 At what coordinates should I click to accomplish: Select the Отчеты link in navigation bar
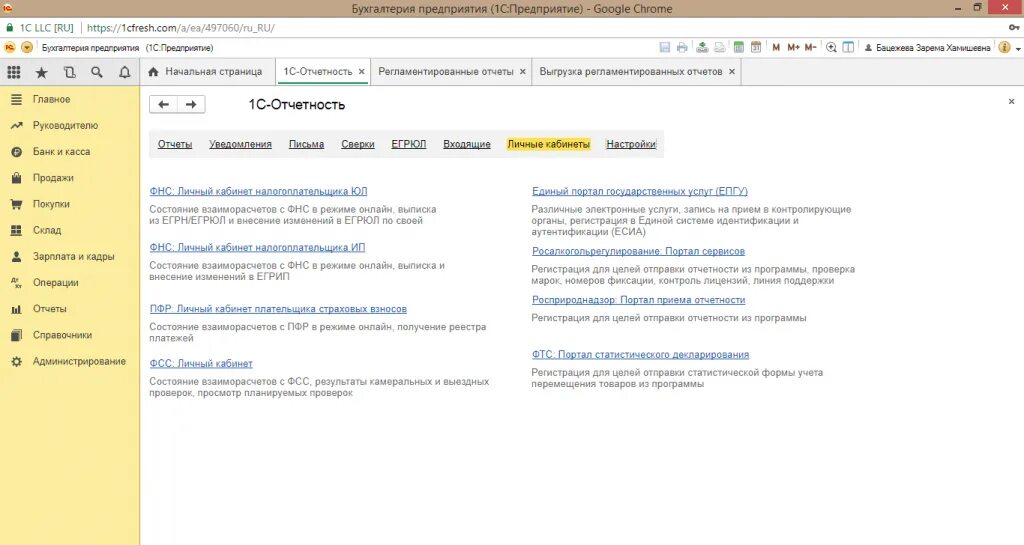[x=174, y=144]
